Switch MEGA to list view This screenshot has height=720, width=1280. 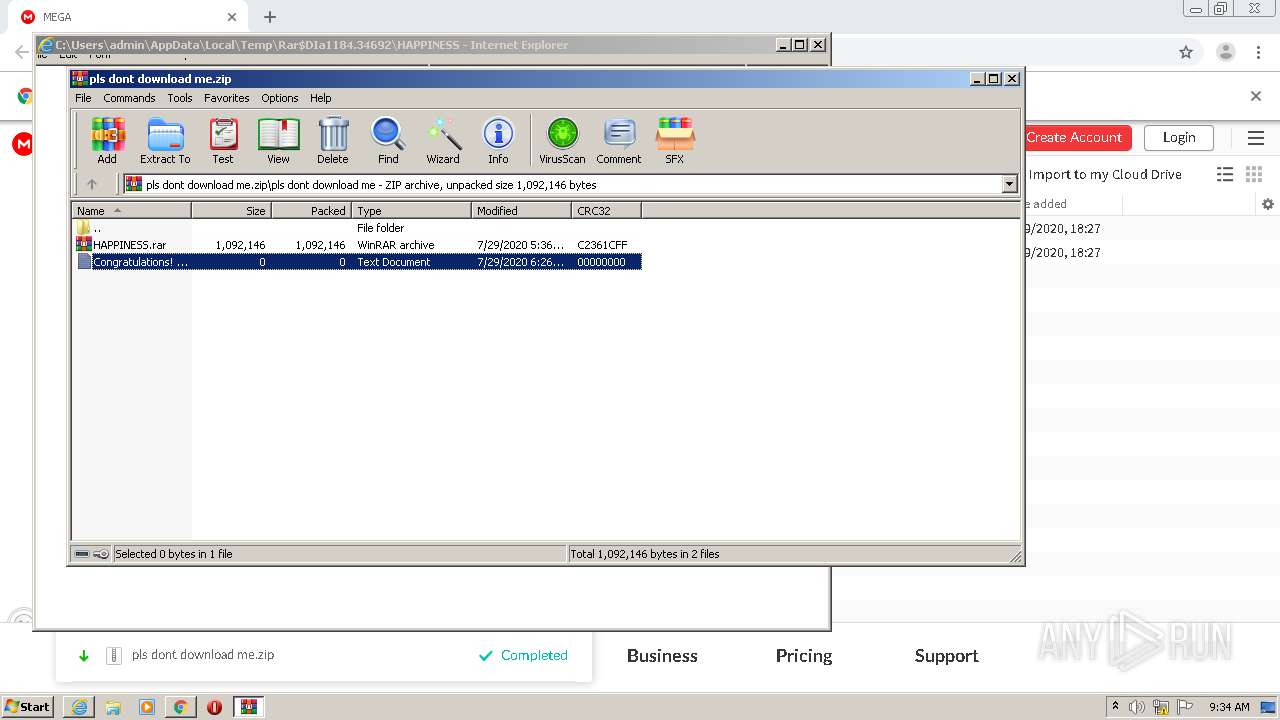coord(1225,174)
